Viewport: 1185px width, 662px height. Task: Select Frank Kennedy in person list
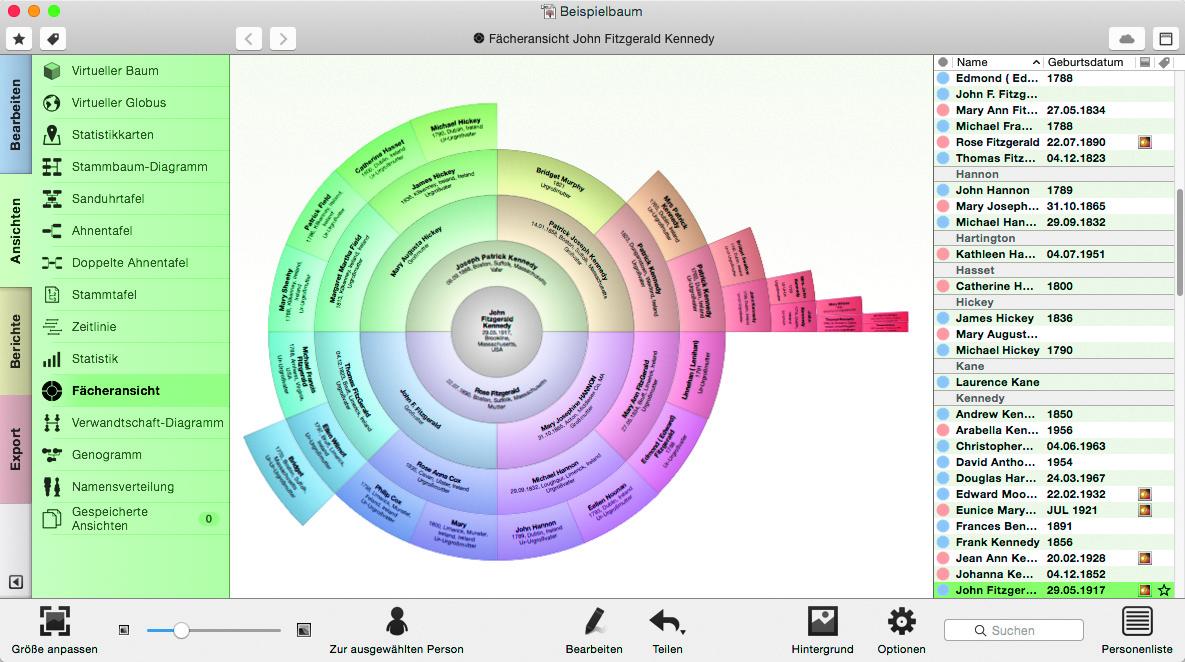1054,542
